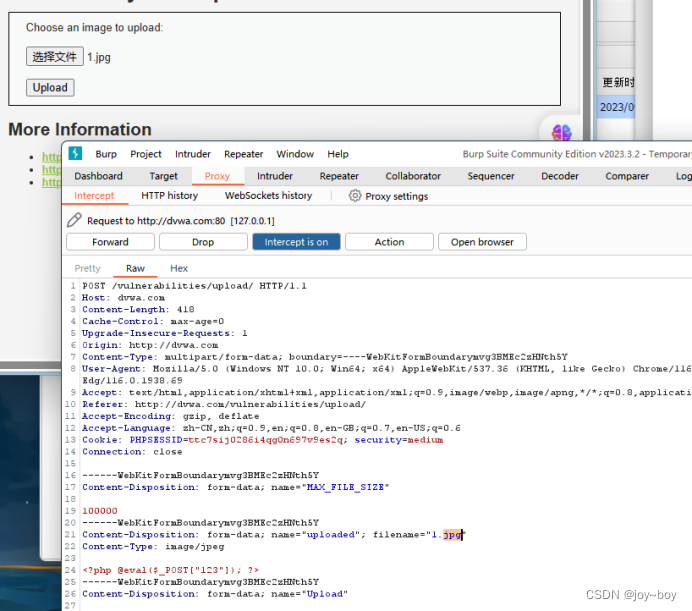Open the Comparer tab
Image resolution: width=692 pixels, height=611 pixels.
[x=627, y=176]
